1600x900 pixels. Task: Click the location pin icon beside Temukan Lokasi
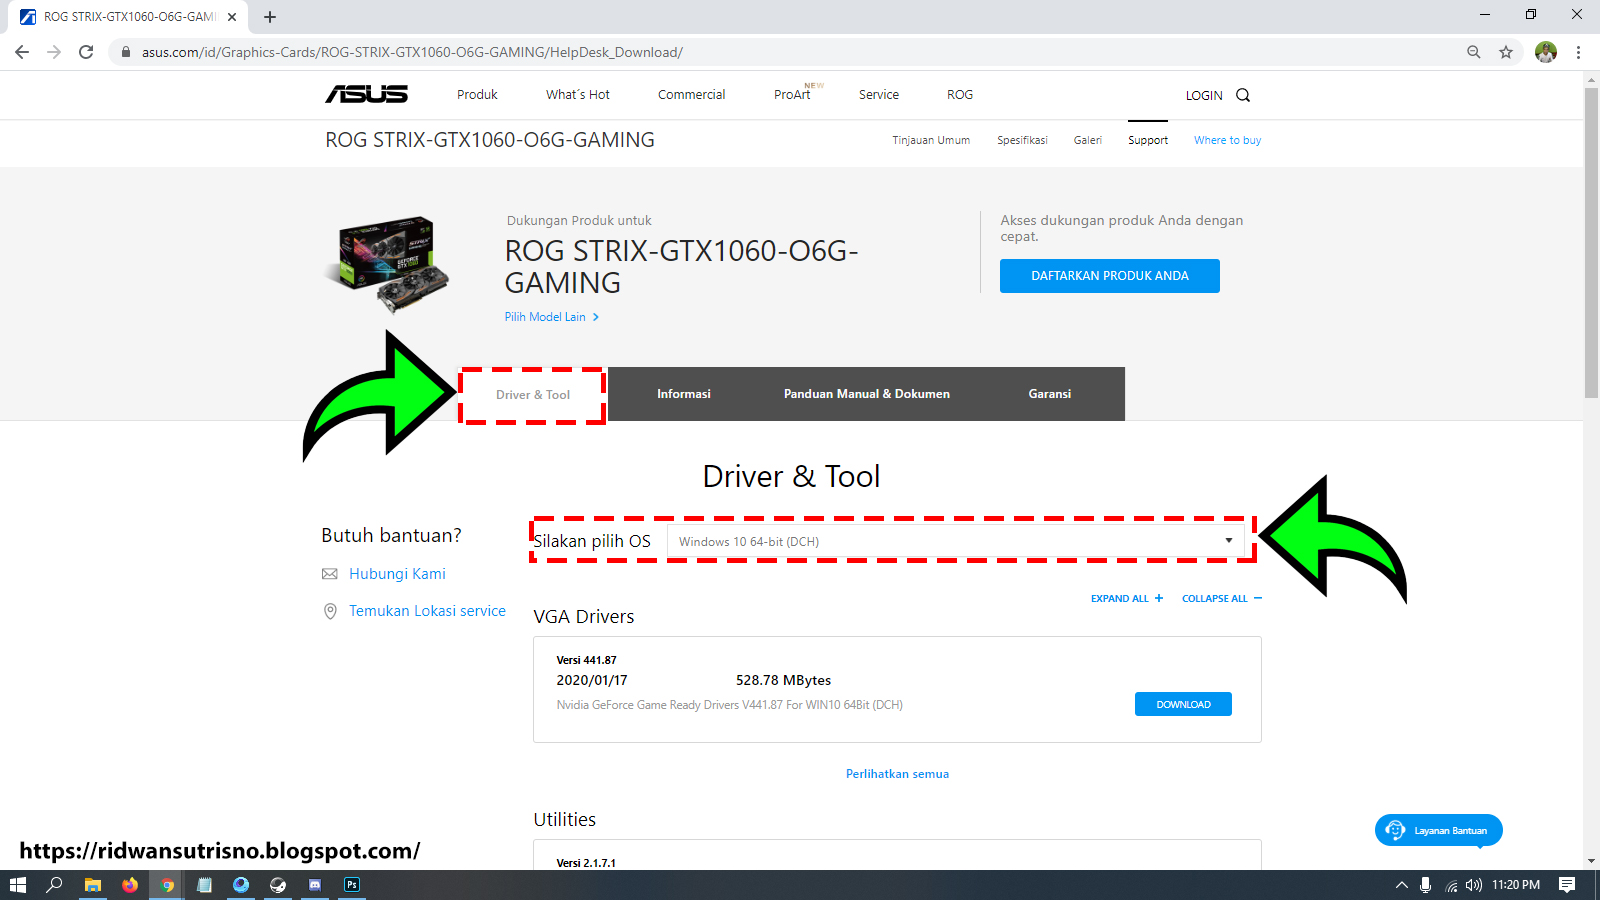[330, 611]
